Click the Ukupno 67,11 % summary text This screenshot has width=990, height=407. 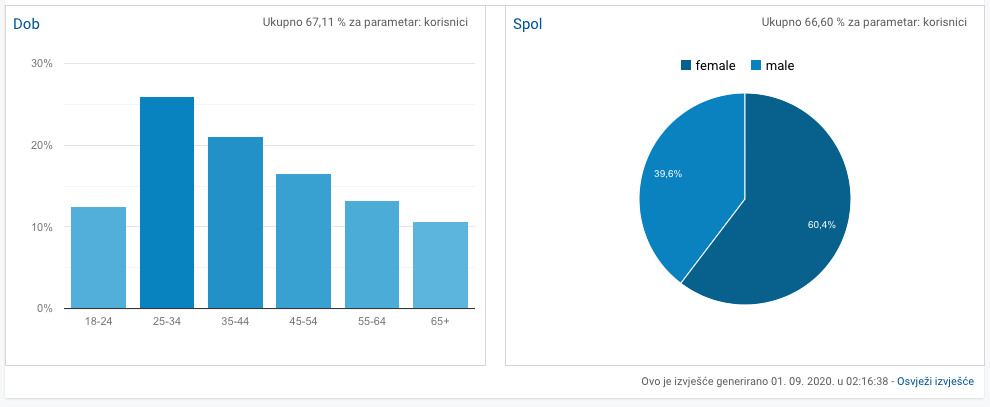click(x=363, y=21)
